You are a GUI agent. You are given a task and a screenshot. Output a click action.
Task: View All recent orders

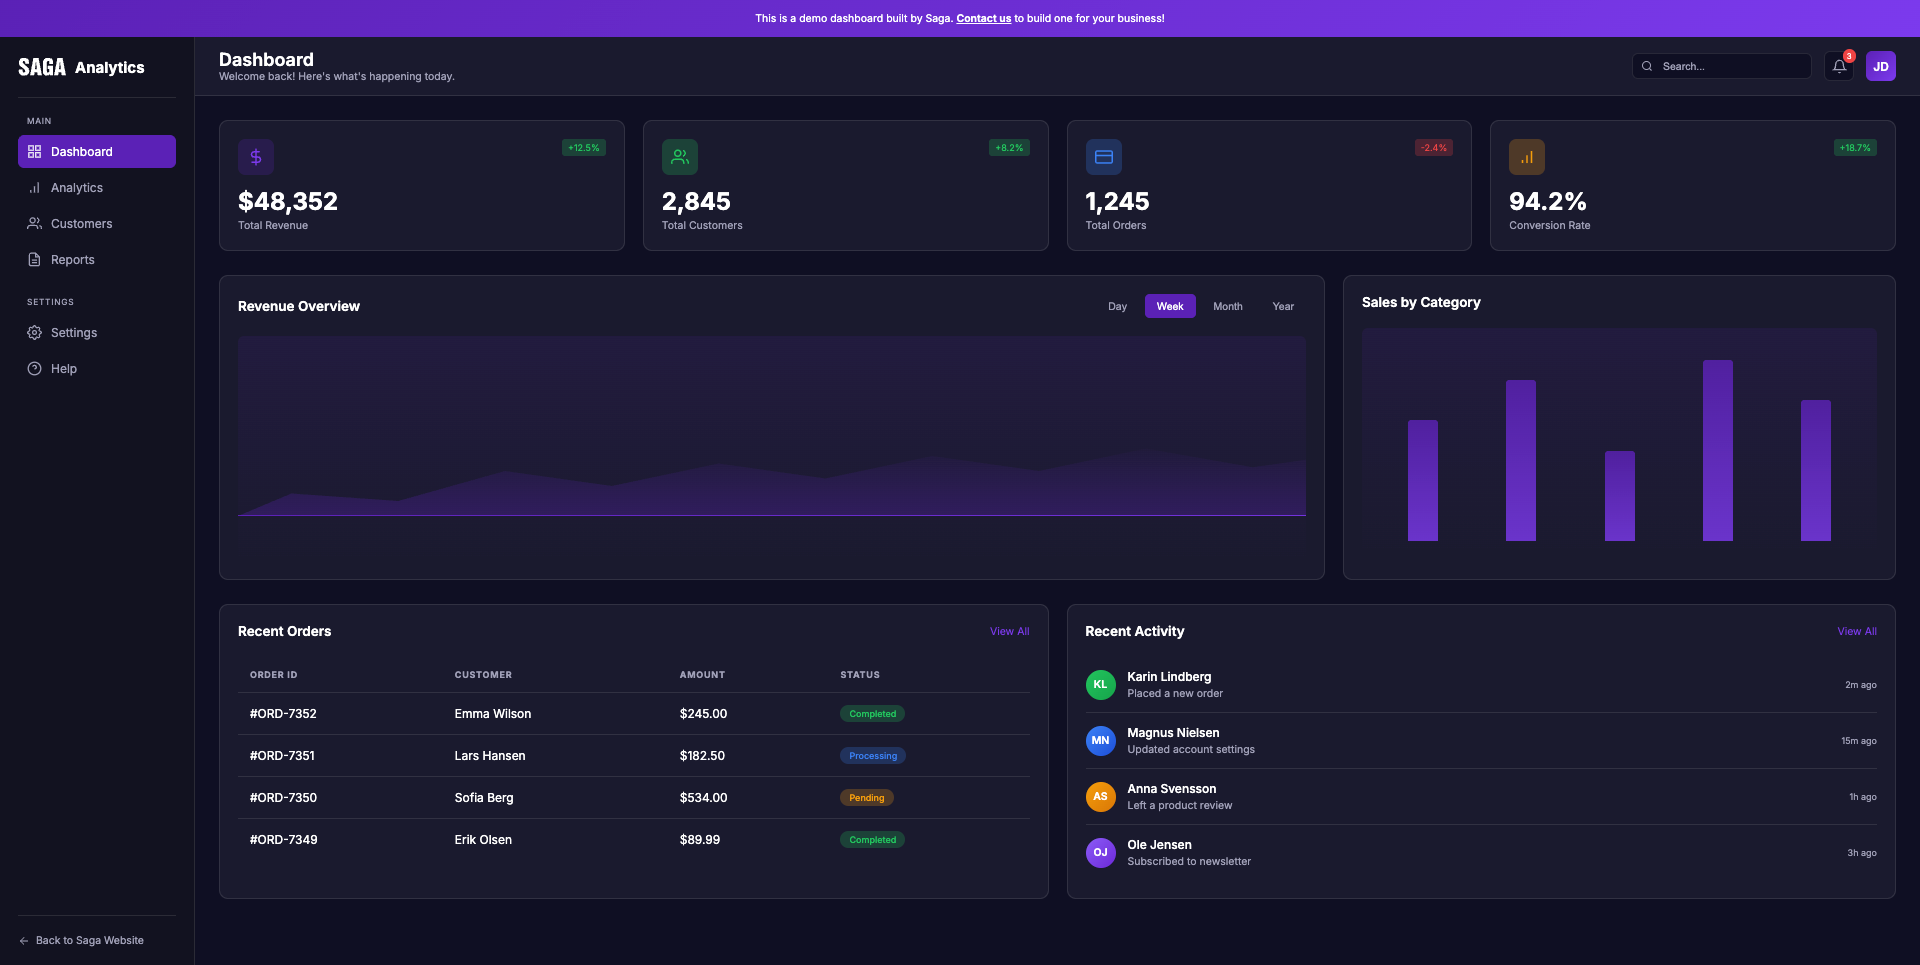coord(1008,631)
